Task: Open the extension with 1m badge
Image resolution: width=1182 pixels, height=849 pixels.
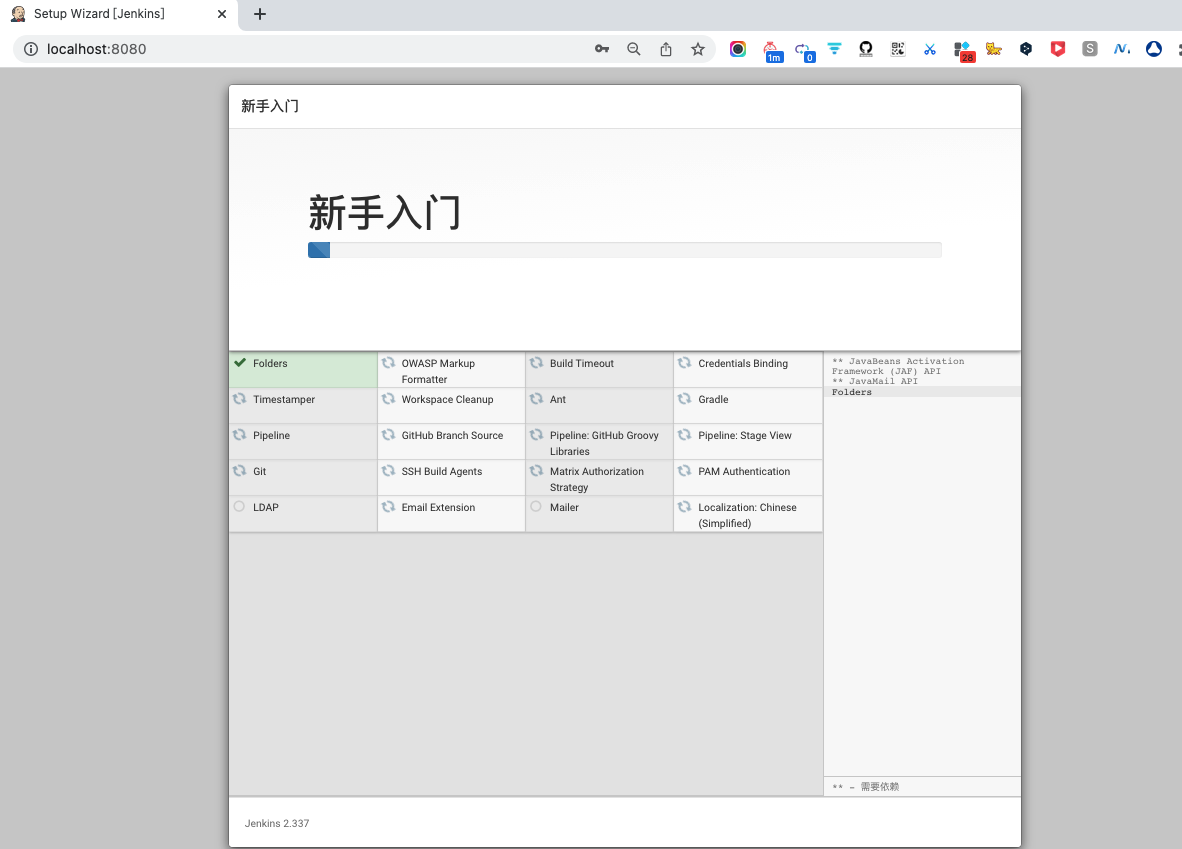Action: (x=772, y=51)
